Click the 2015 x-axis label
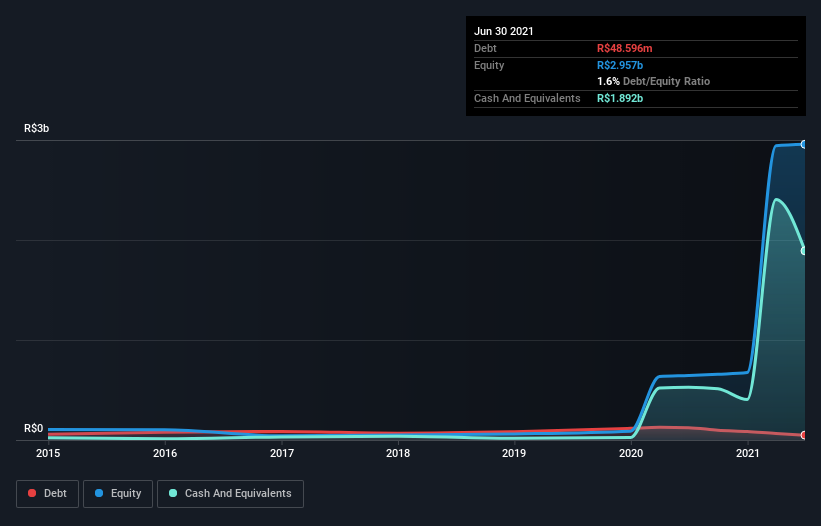The width and height of the screenshot is (821, 526). pyautogui.click(x=48, y=453)
